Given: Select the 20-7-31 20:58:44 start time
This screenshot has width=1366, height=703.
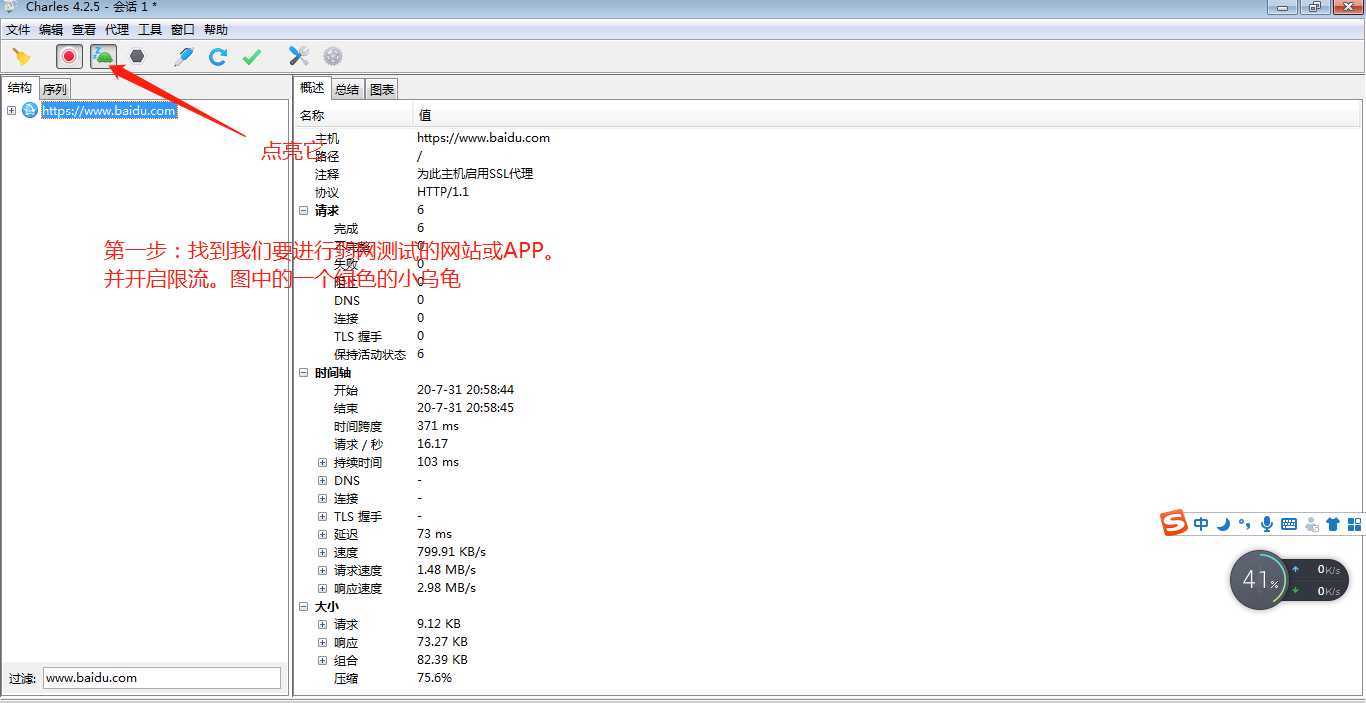Looking at the screenshot, I should tap(465, 390).
